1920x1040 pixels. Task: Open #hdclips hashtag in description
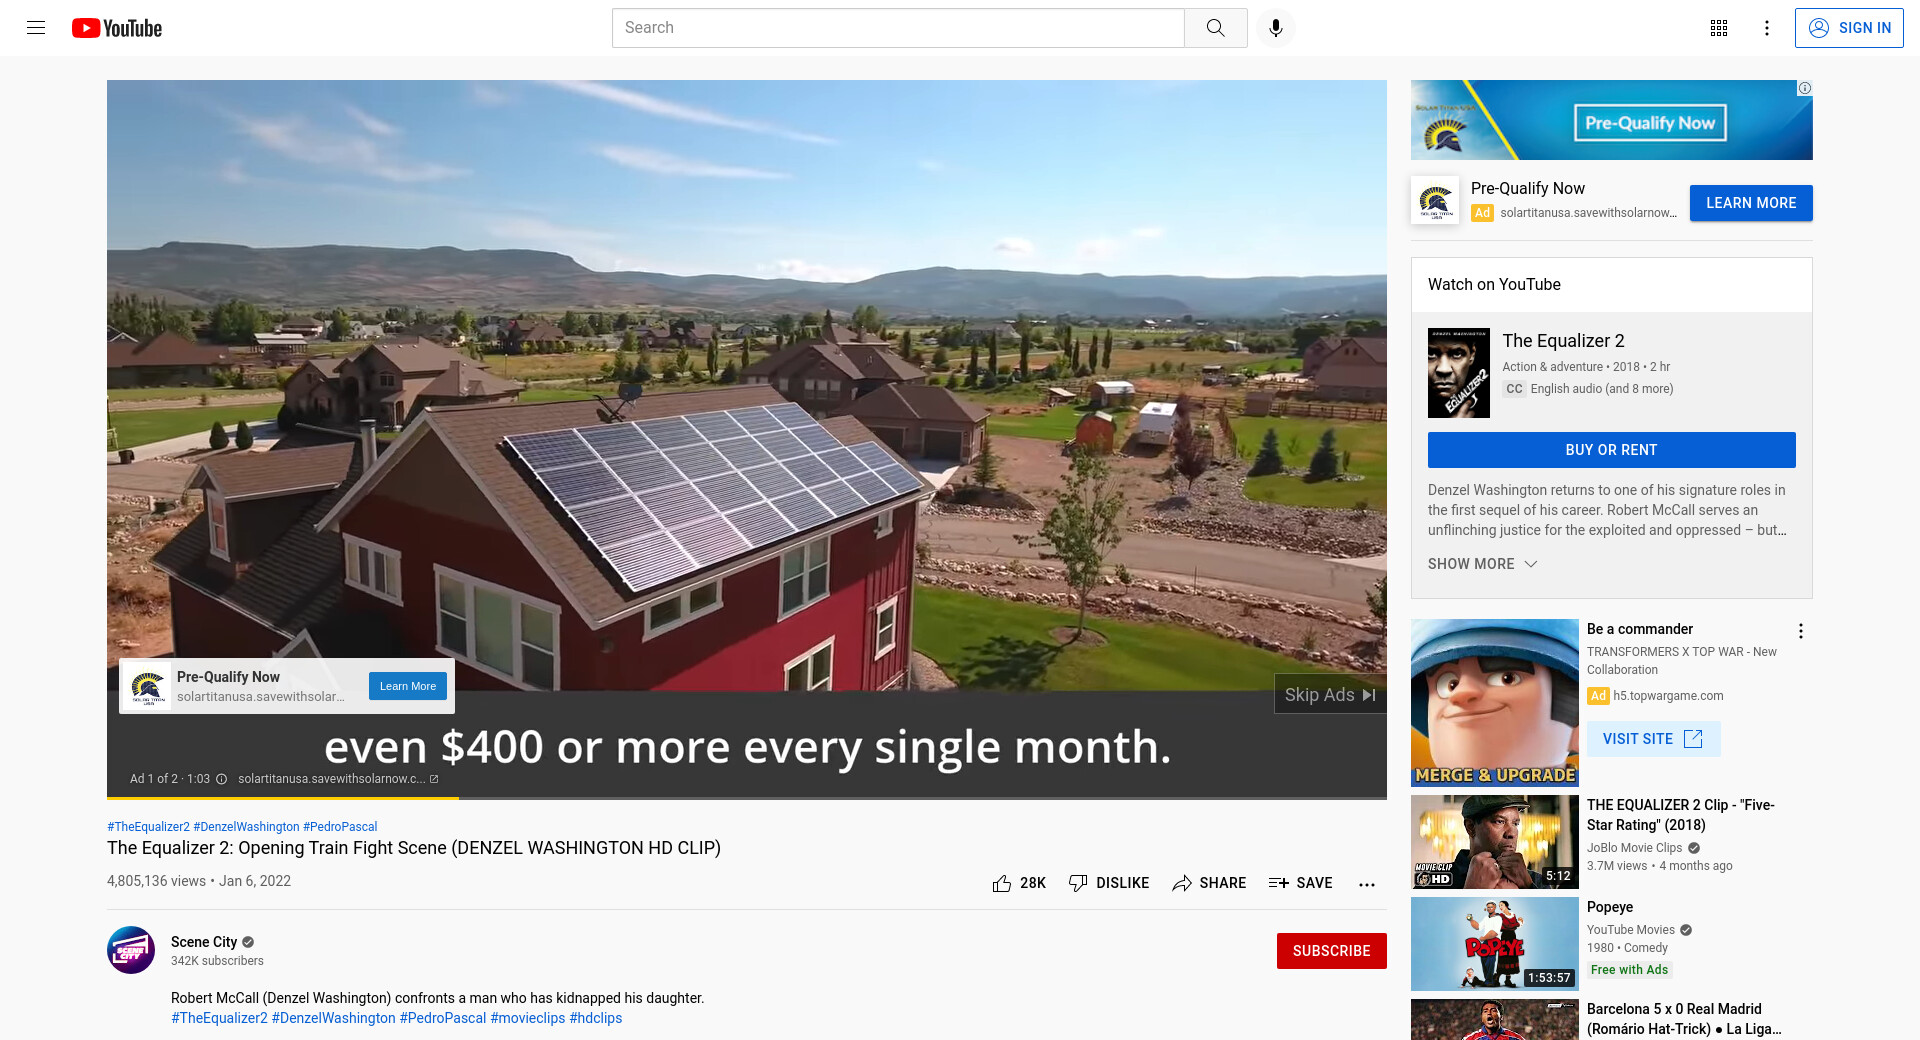click(596, 1018)
